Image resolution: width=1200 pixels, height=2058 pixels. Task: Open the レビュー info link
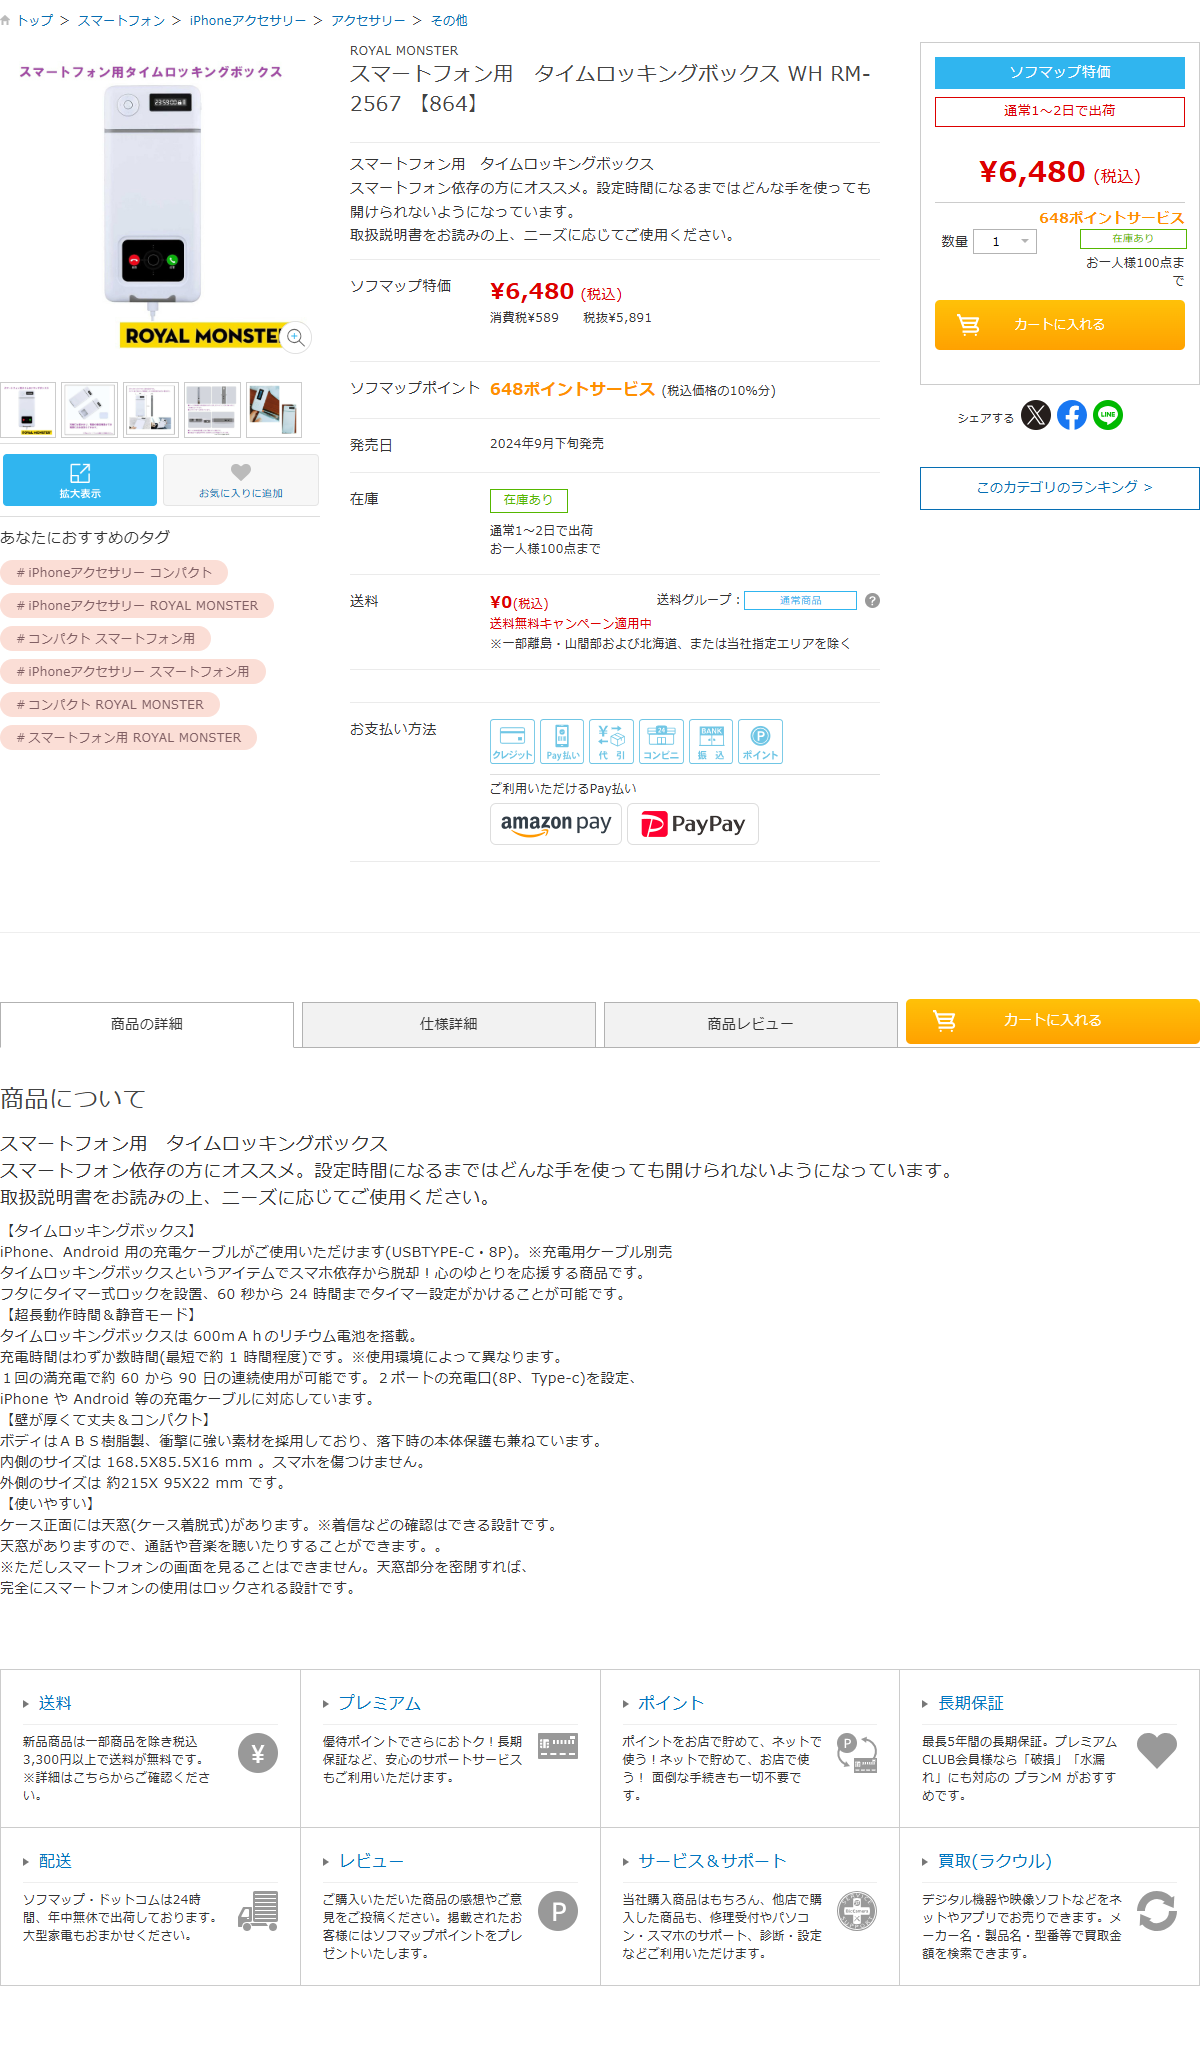click(x=371, y=1861)
